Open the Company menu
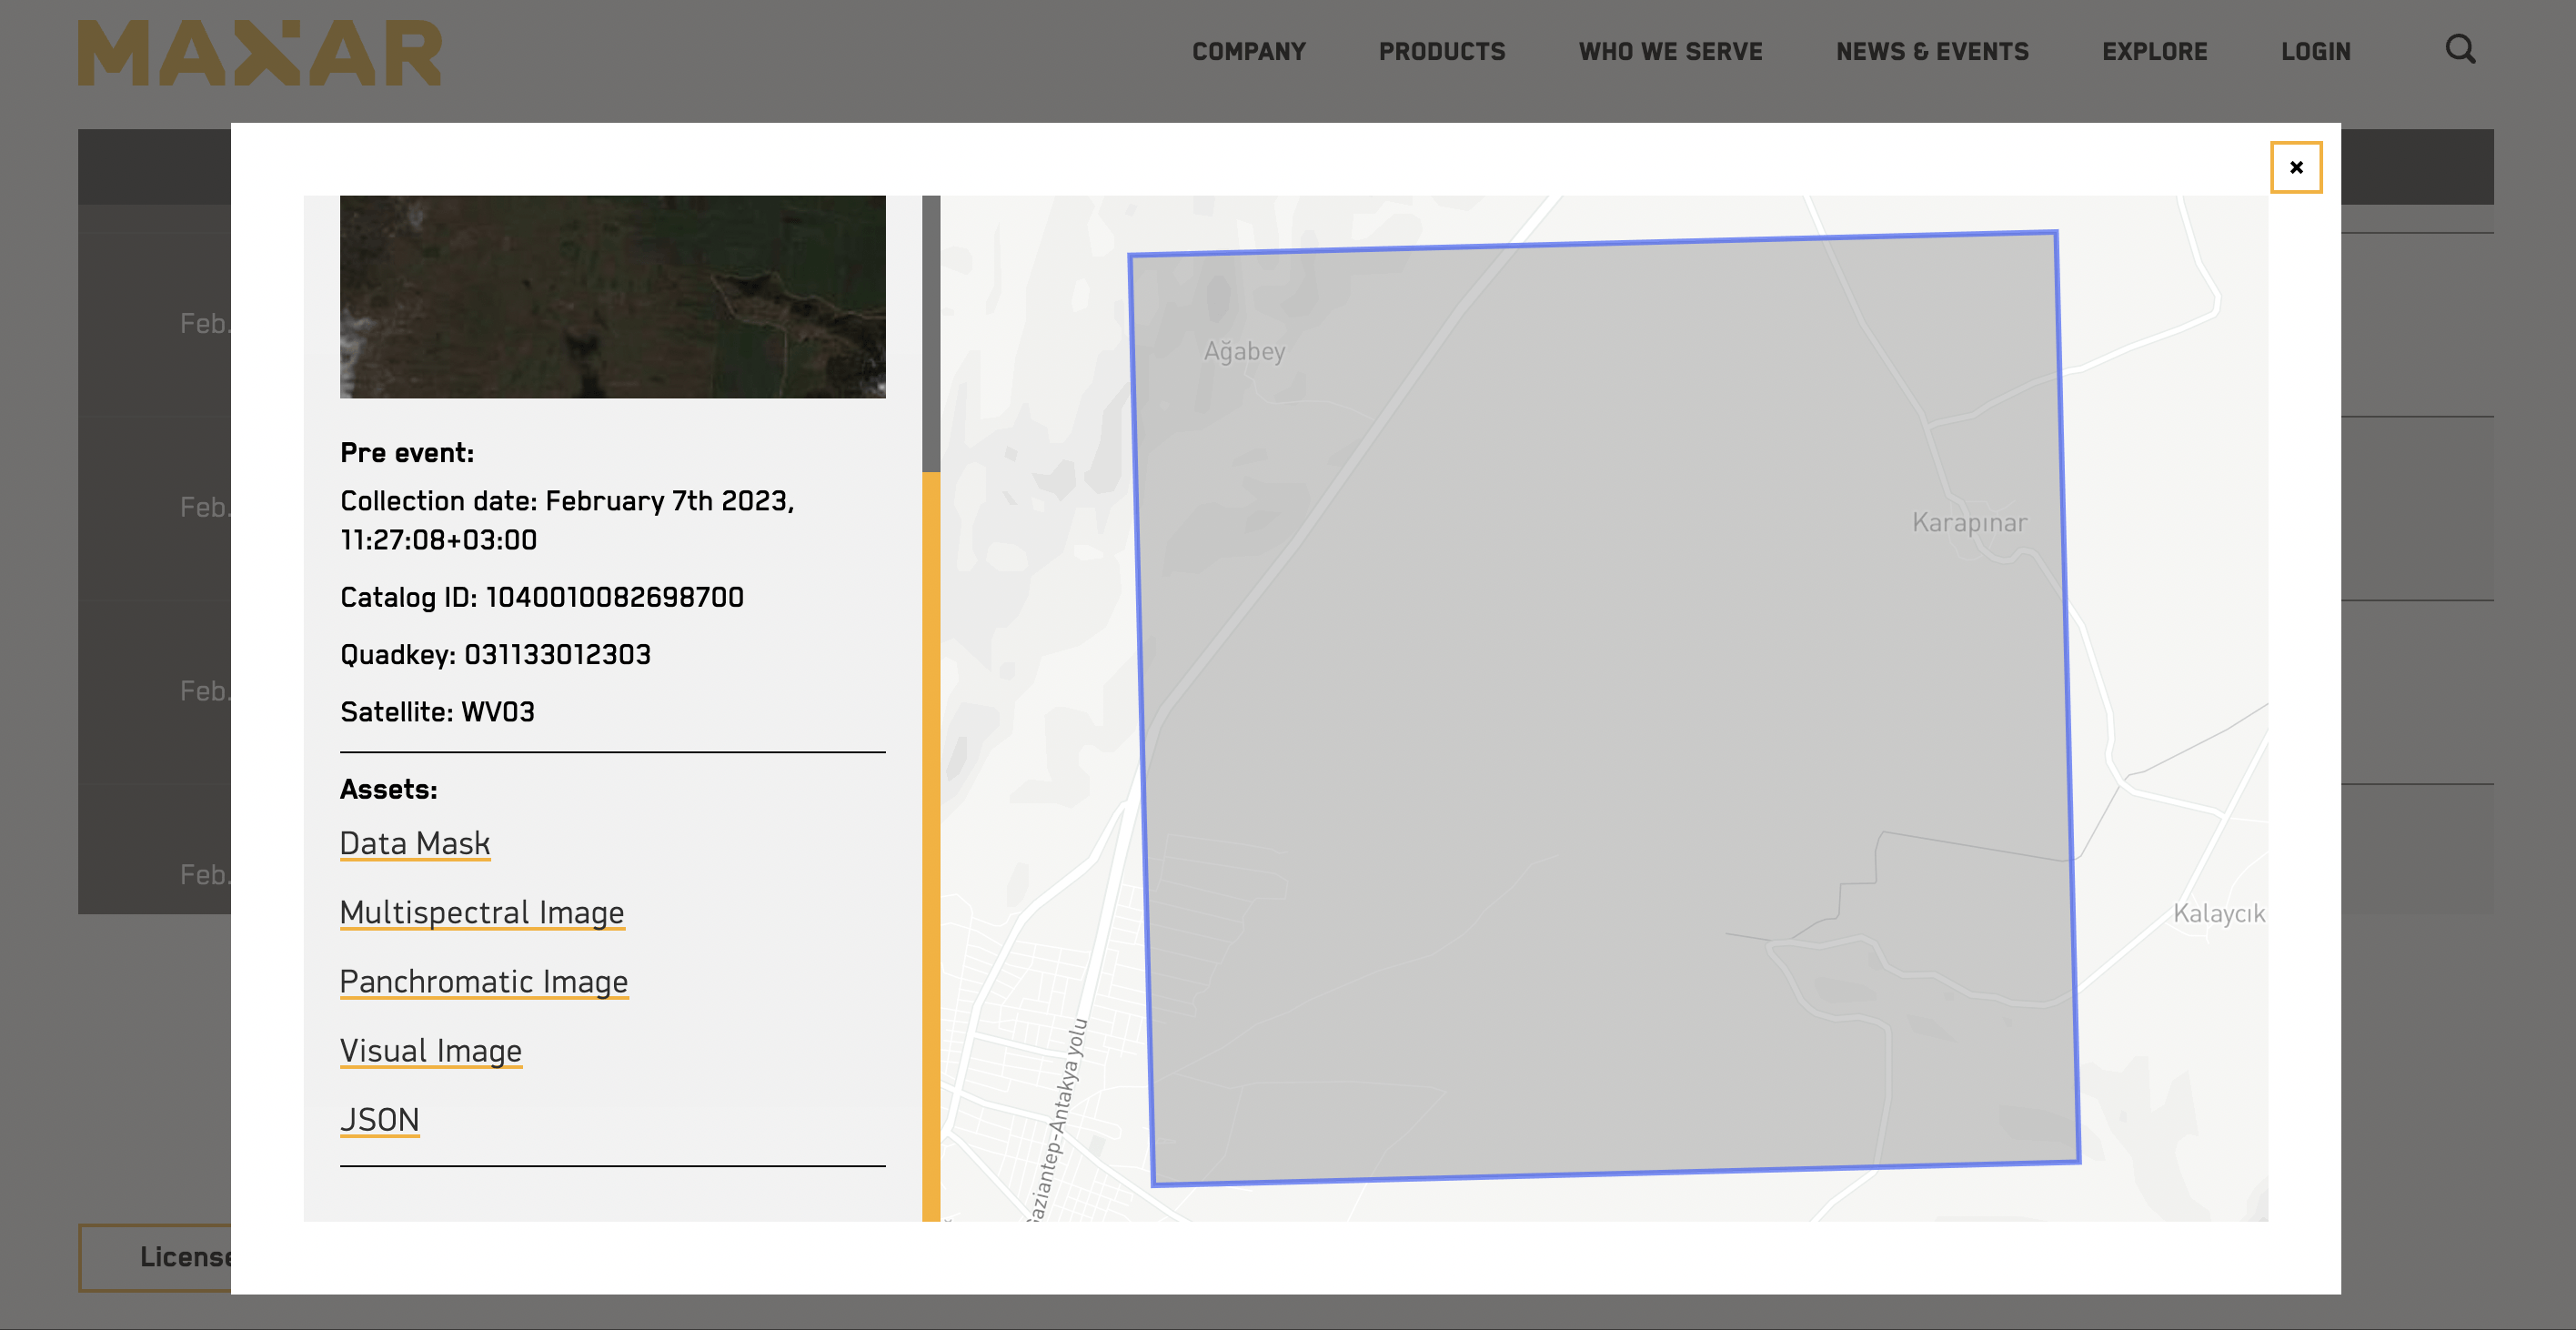2576x1330 pixels. point(1248,52)
